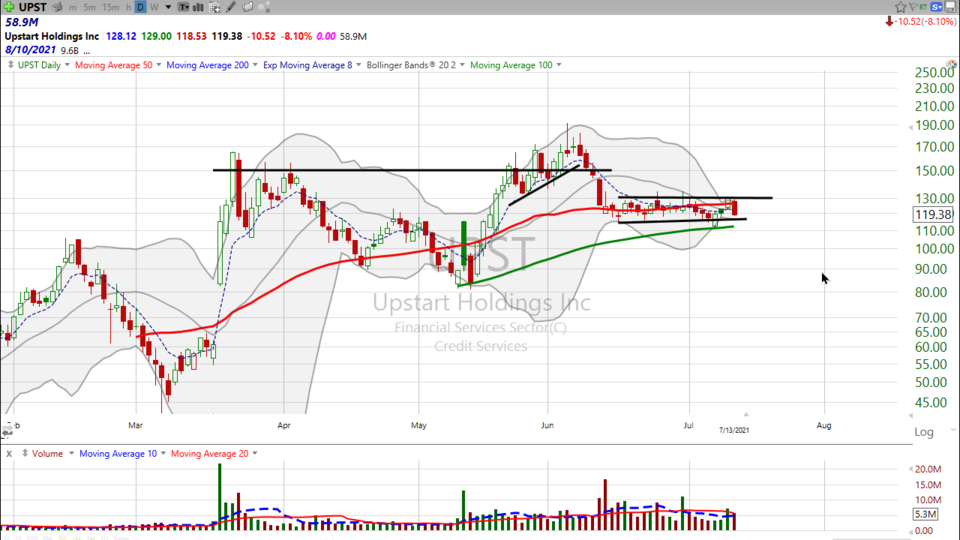Toggle the flag icon
This screenshot has height=540, width=960.
[x=912, y=7]
